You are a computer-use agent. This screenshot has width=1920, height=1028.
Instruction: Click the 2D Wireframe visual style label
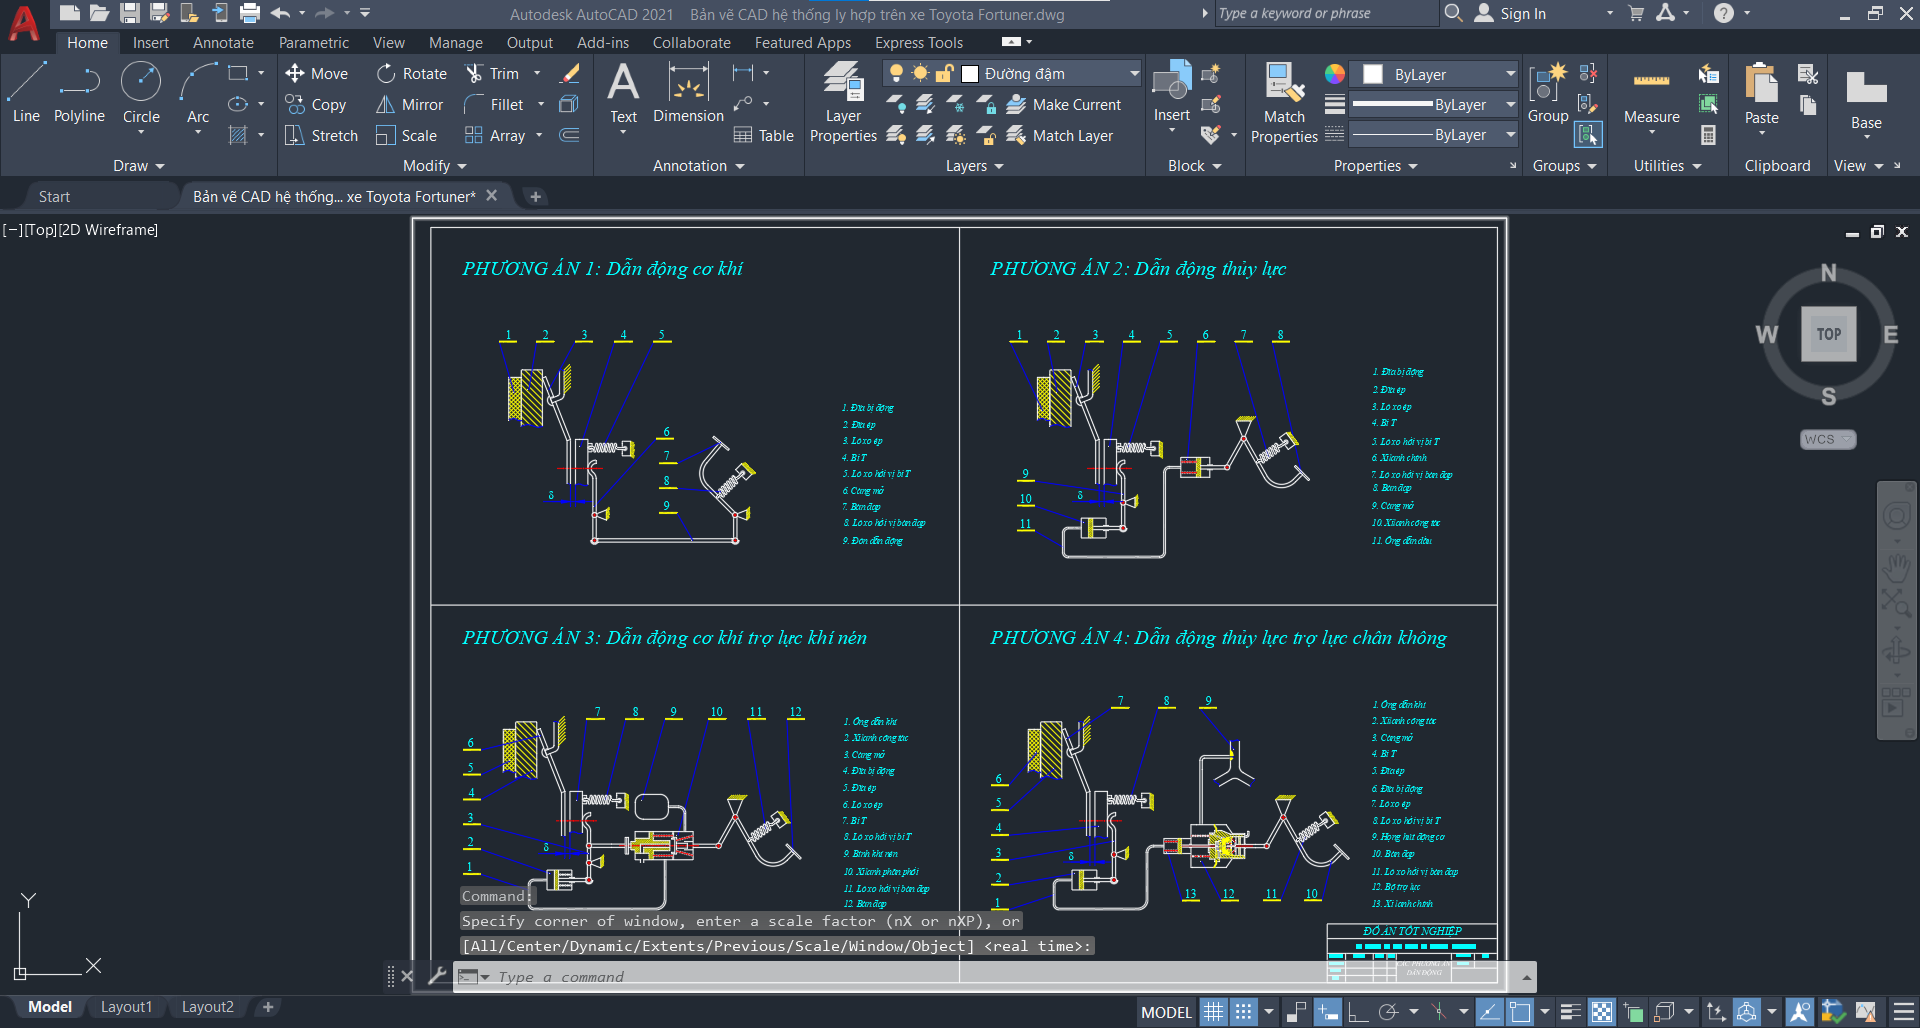[108, 230]
